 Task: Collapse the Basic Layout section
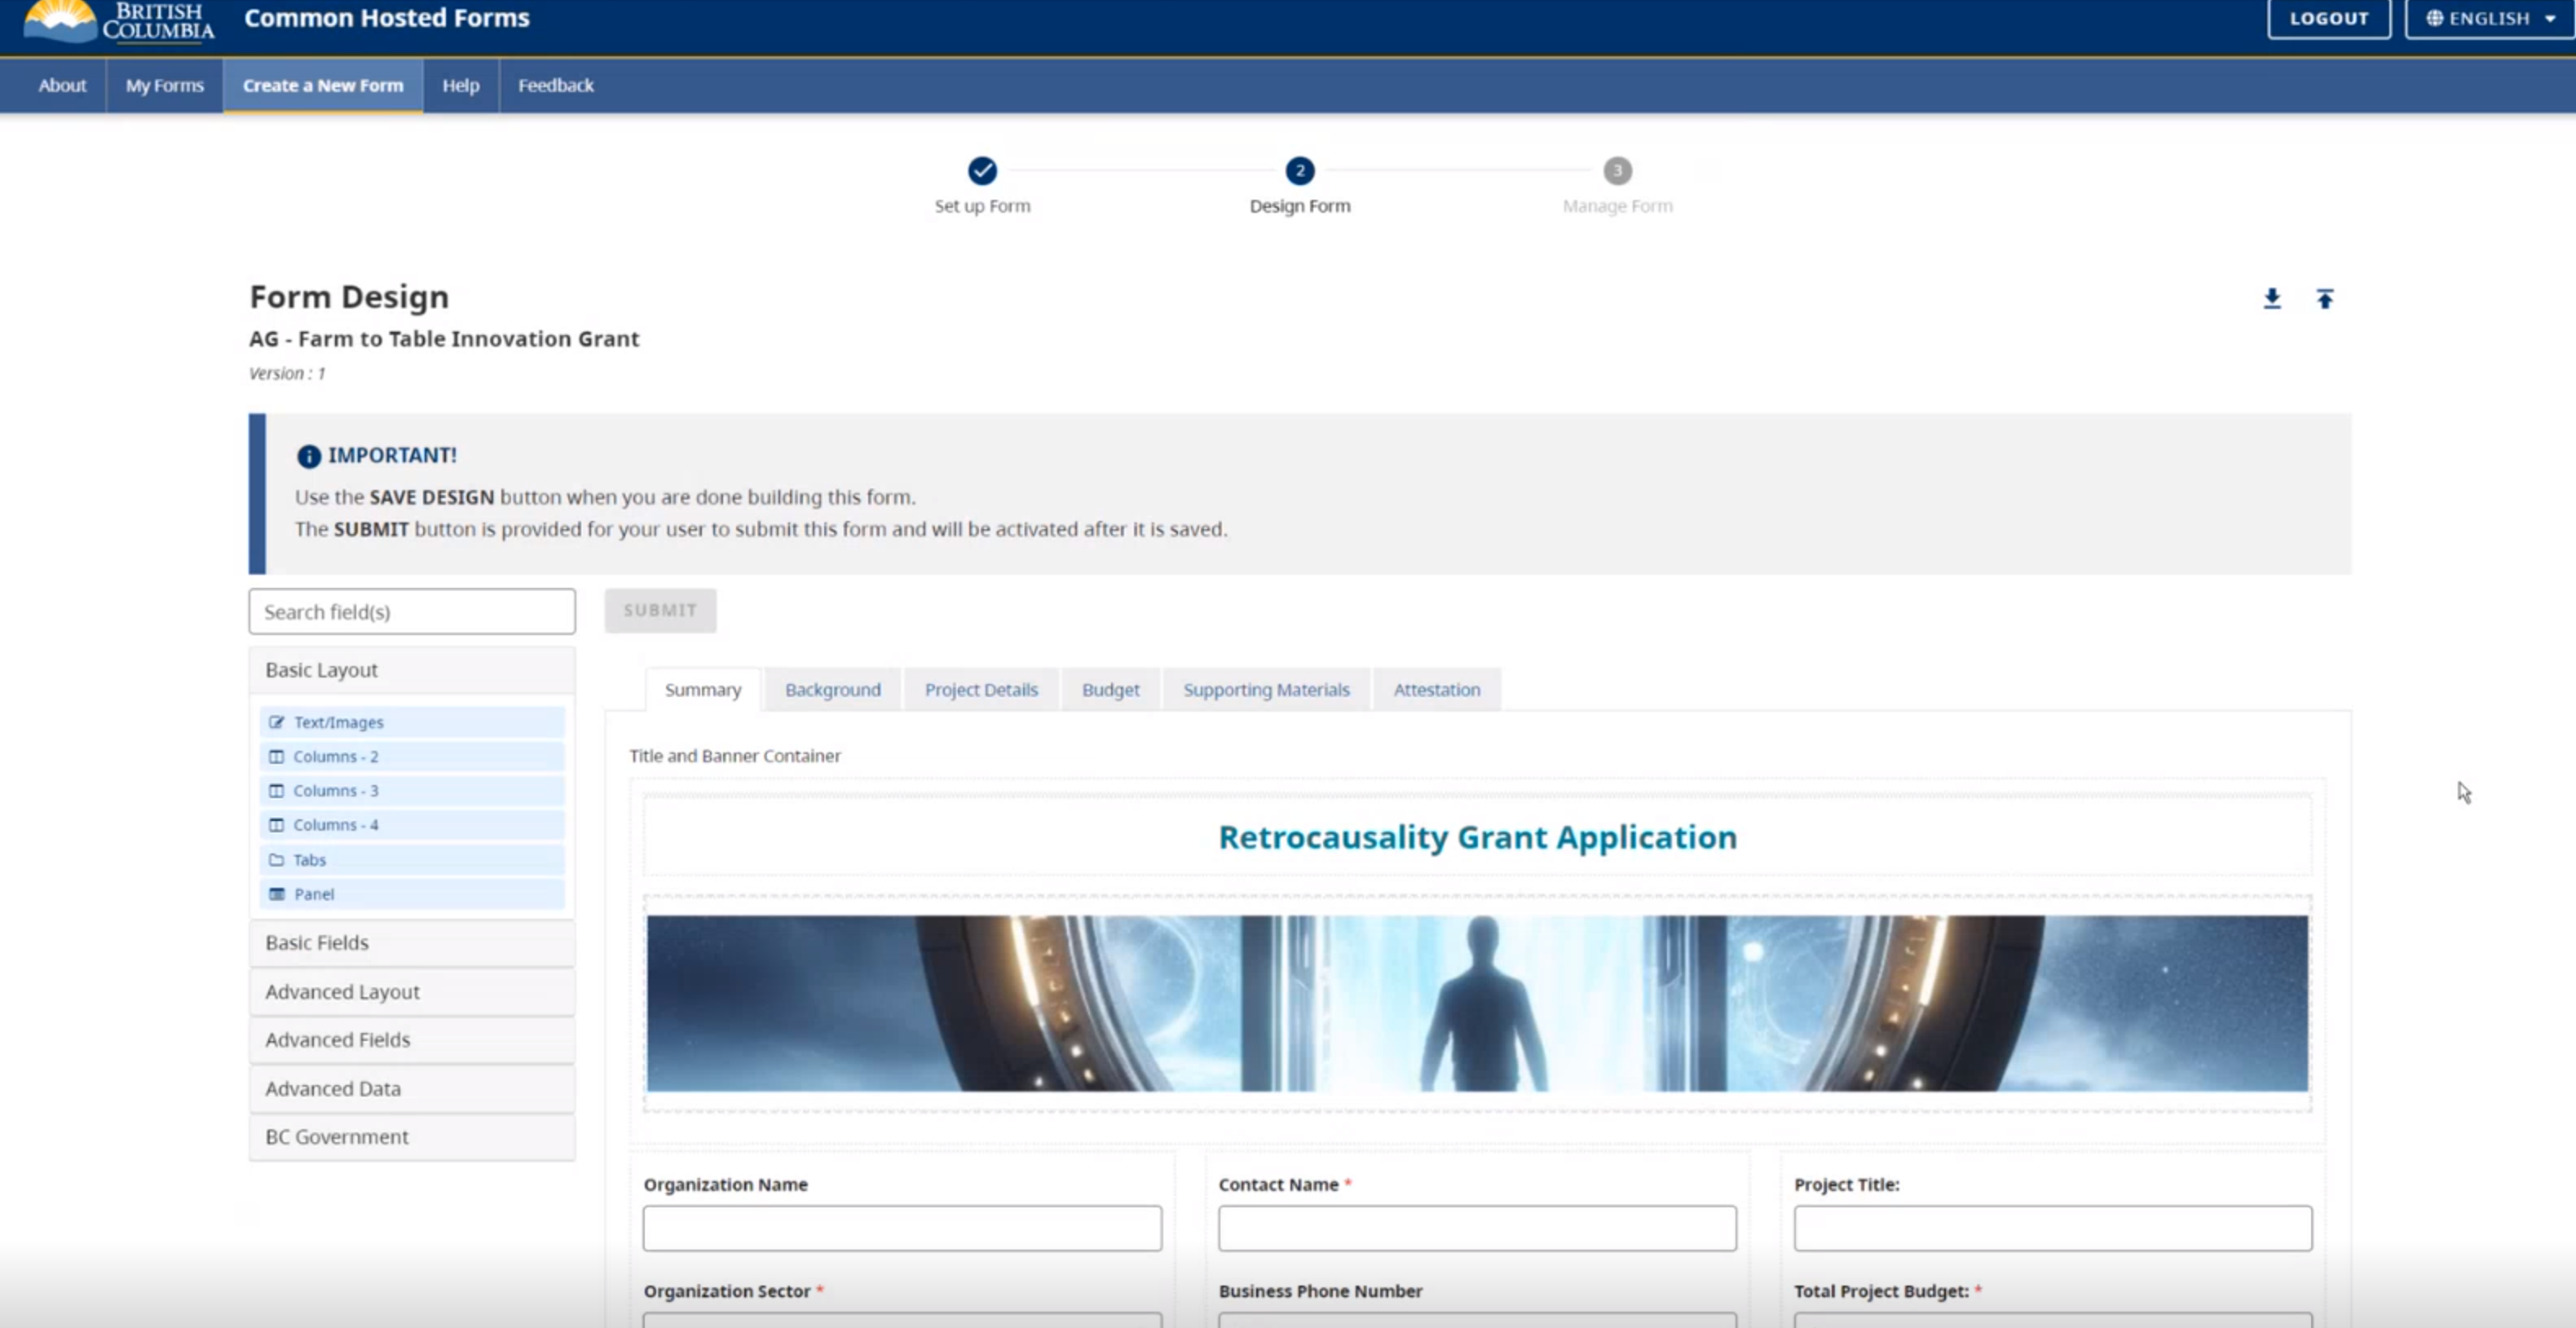412,670
